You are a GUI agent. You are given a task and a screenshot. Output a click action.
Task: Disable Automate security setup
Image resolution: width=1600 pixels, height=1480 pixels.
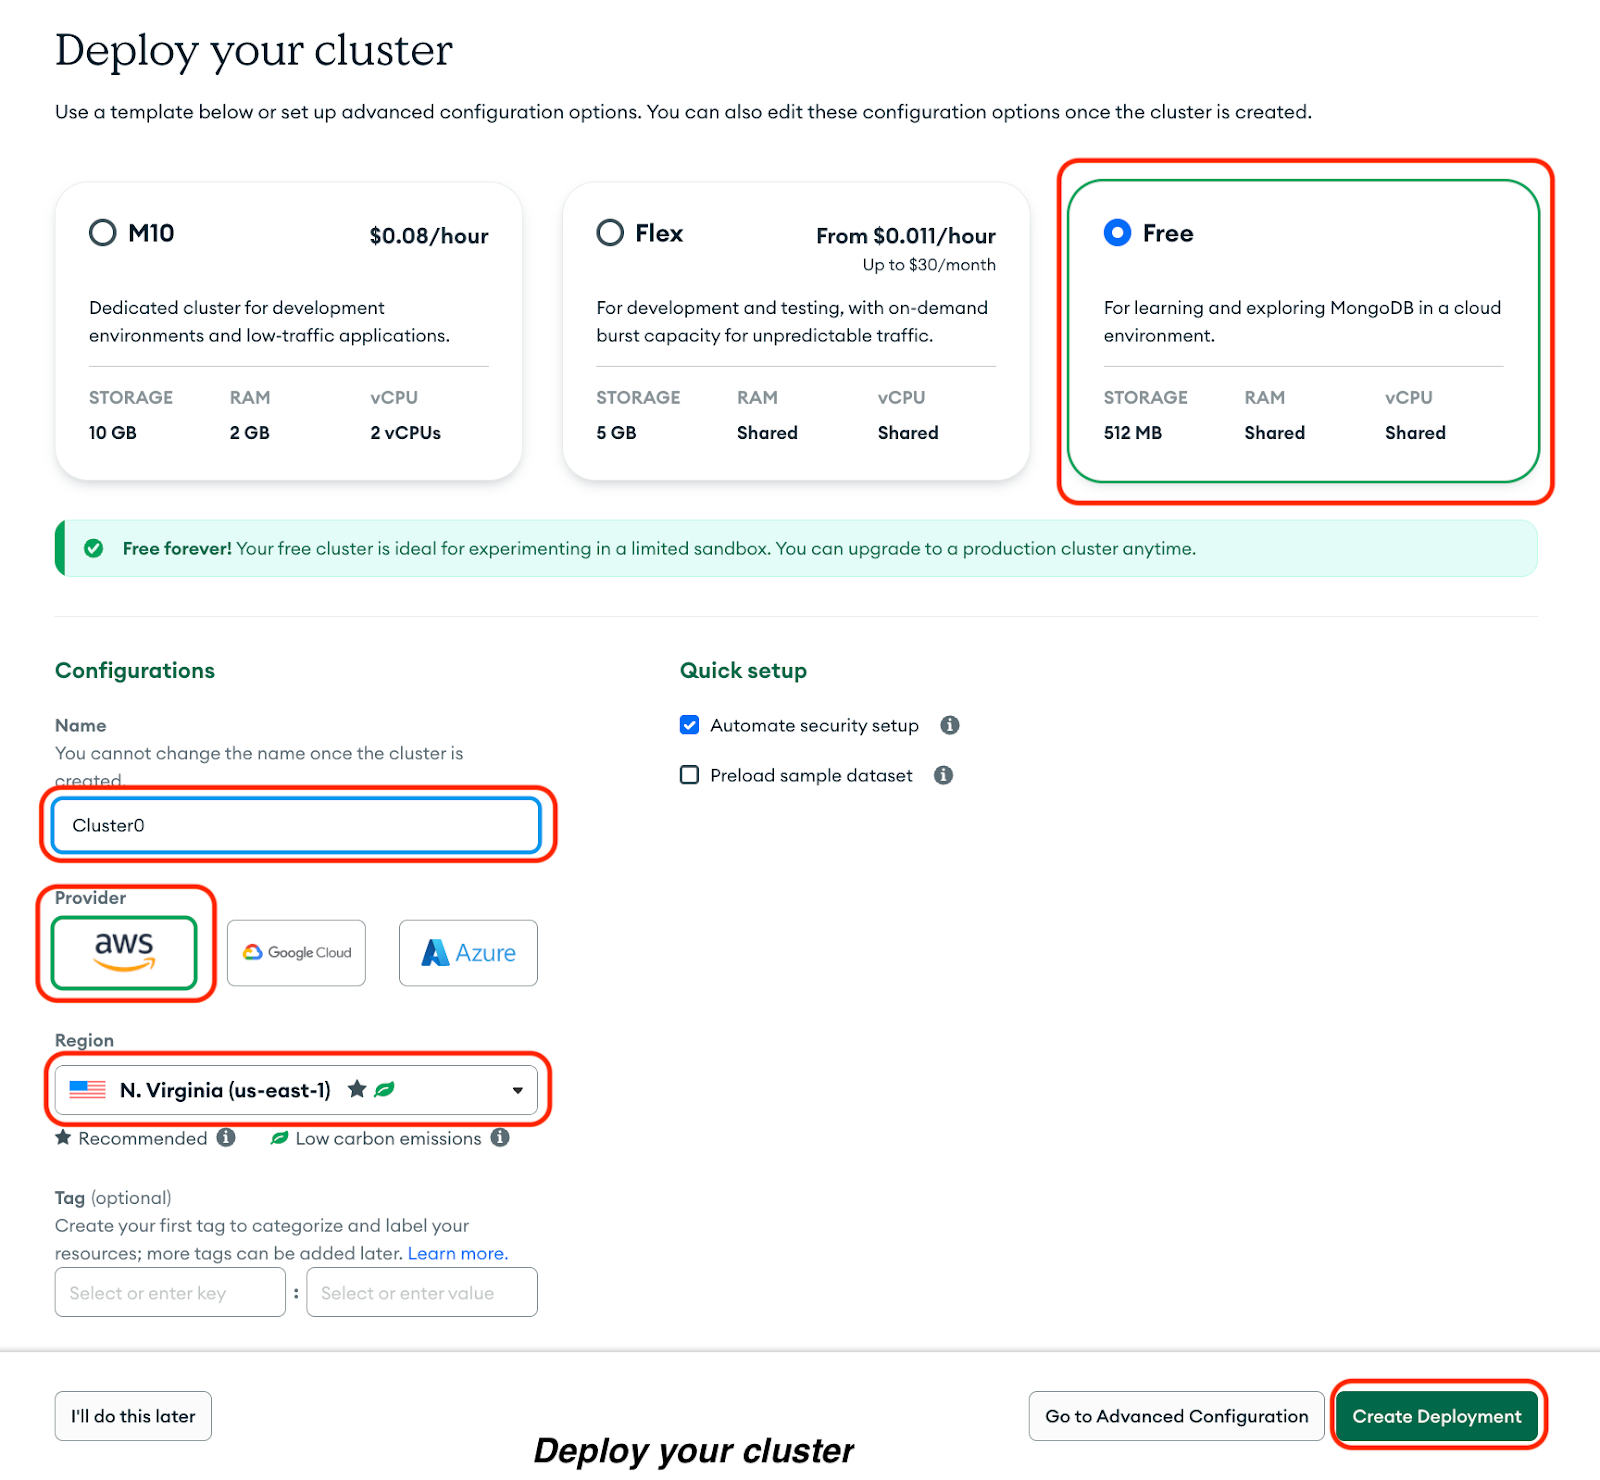(689, 725)
